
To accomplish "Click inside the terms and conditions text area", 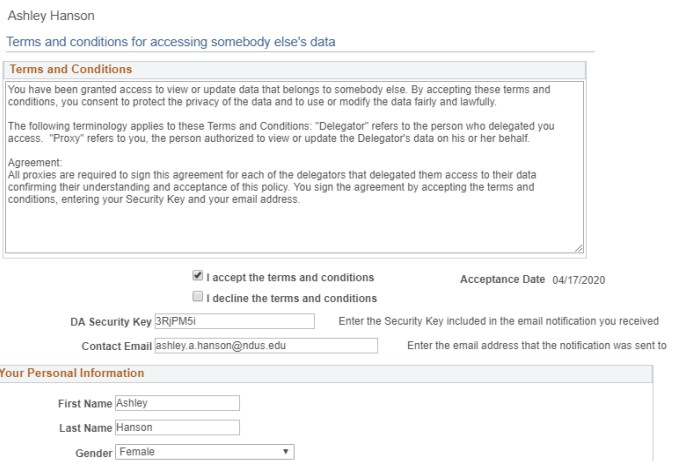I will [x=294, y=165].
